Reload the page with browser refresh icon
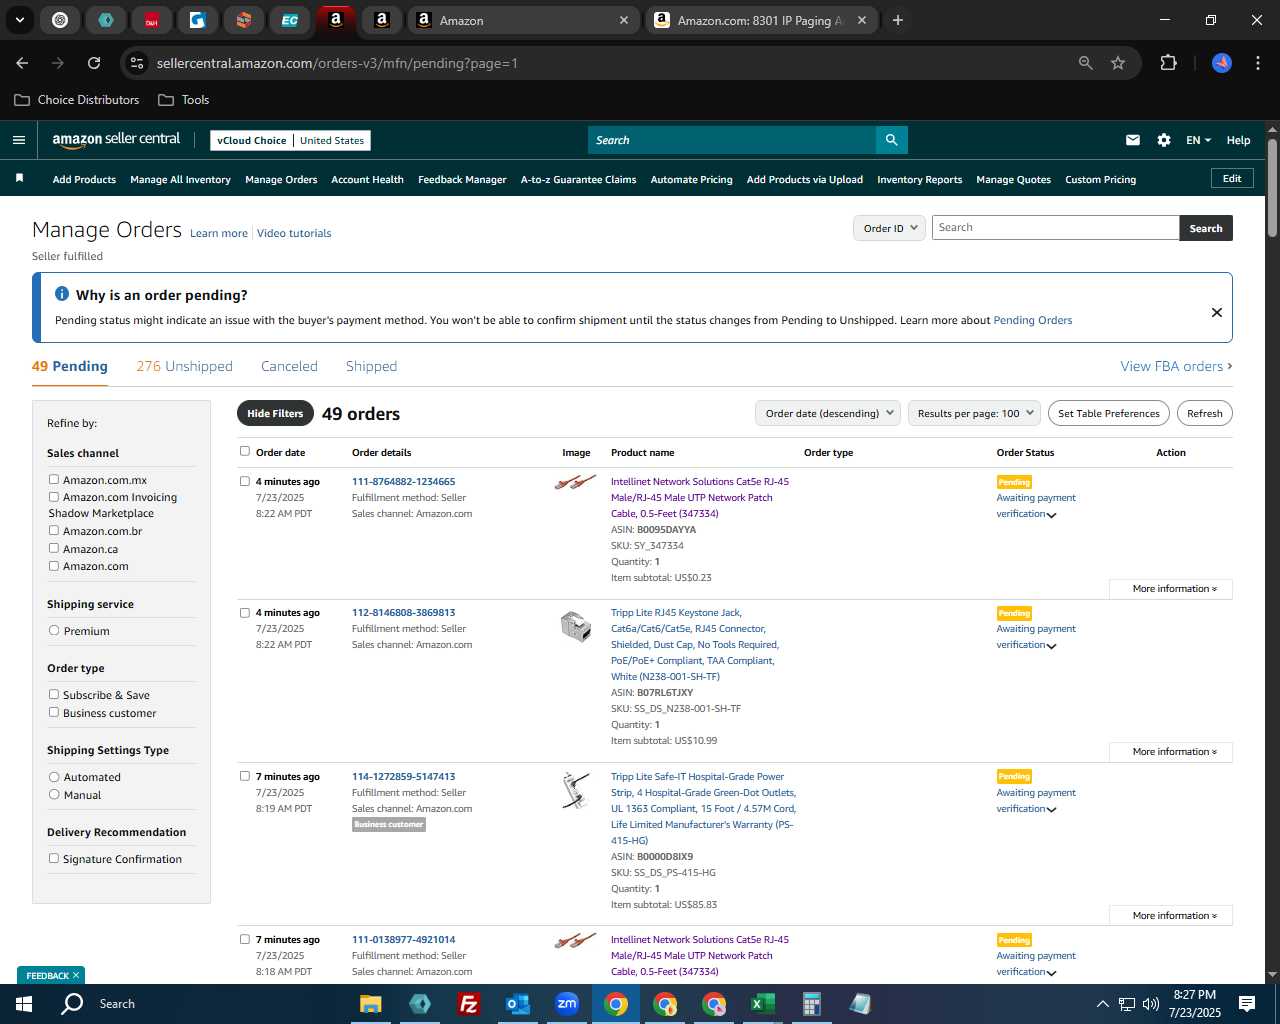Viewport: 1280px width, 1024px height. pos(94,63)
